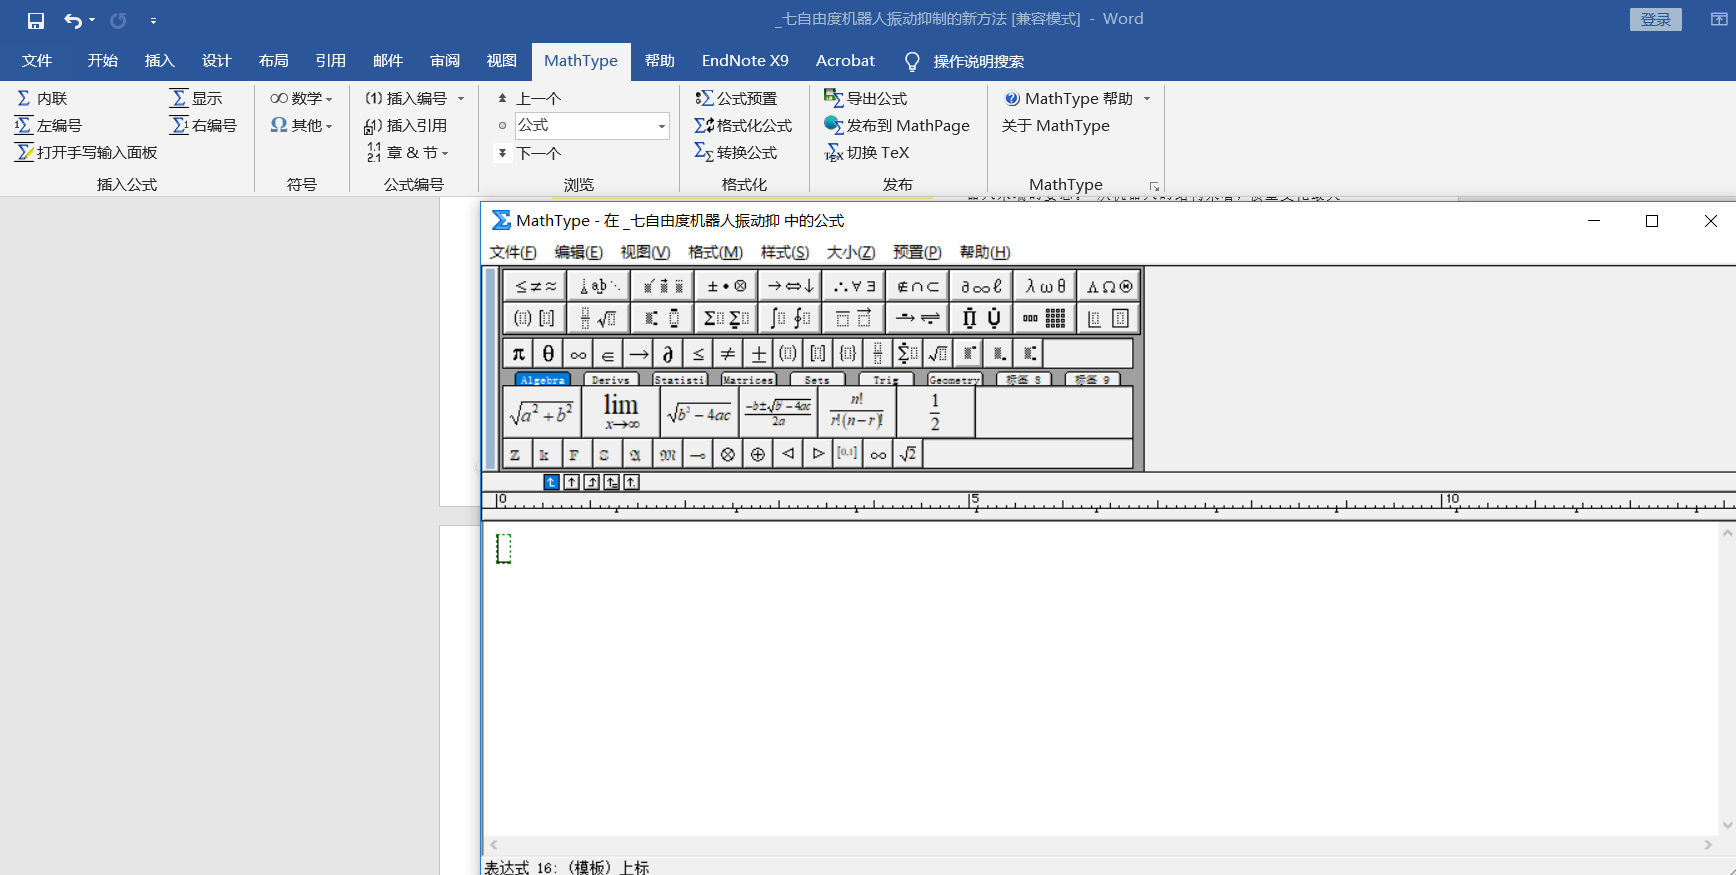Select the third tab-stop alignment button

(591, 482)
